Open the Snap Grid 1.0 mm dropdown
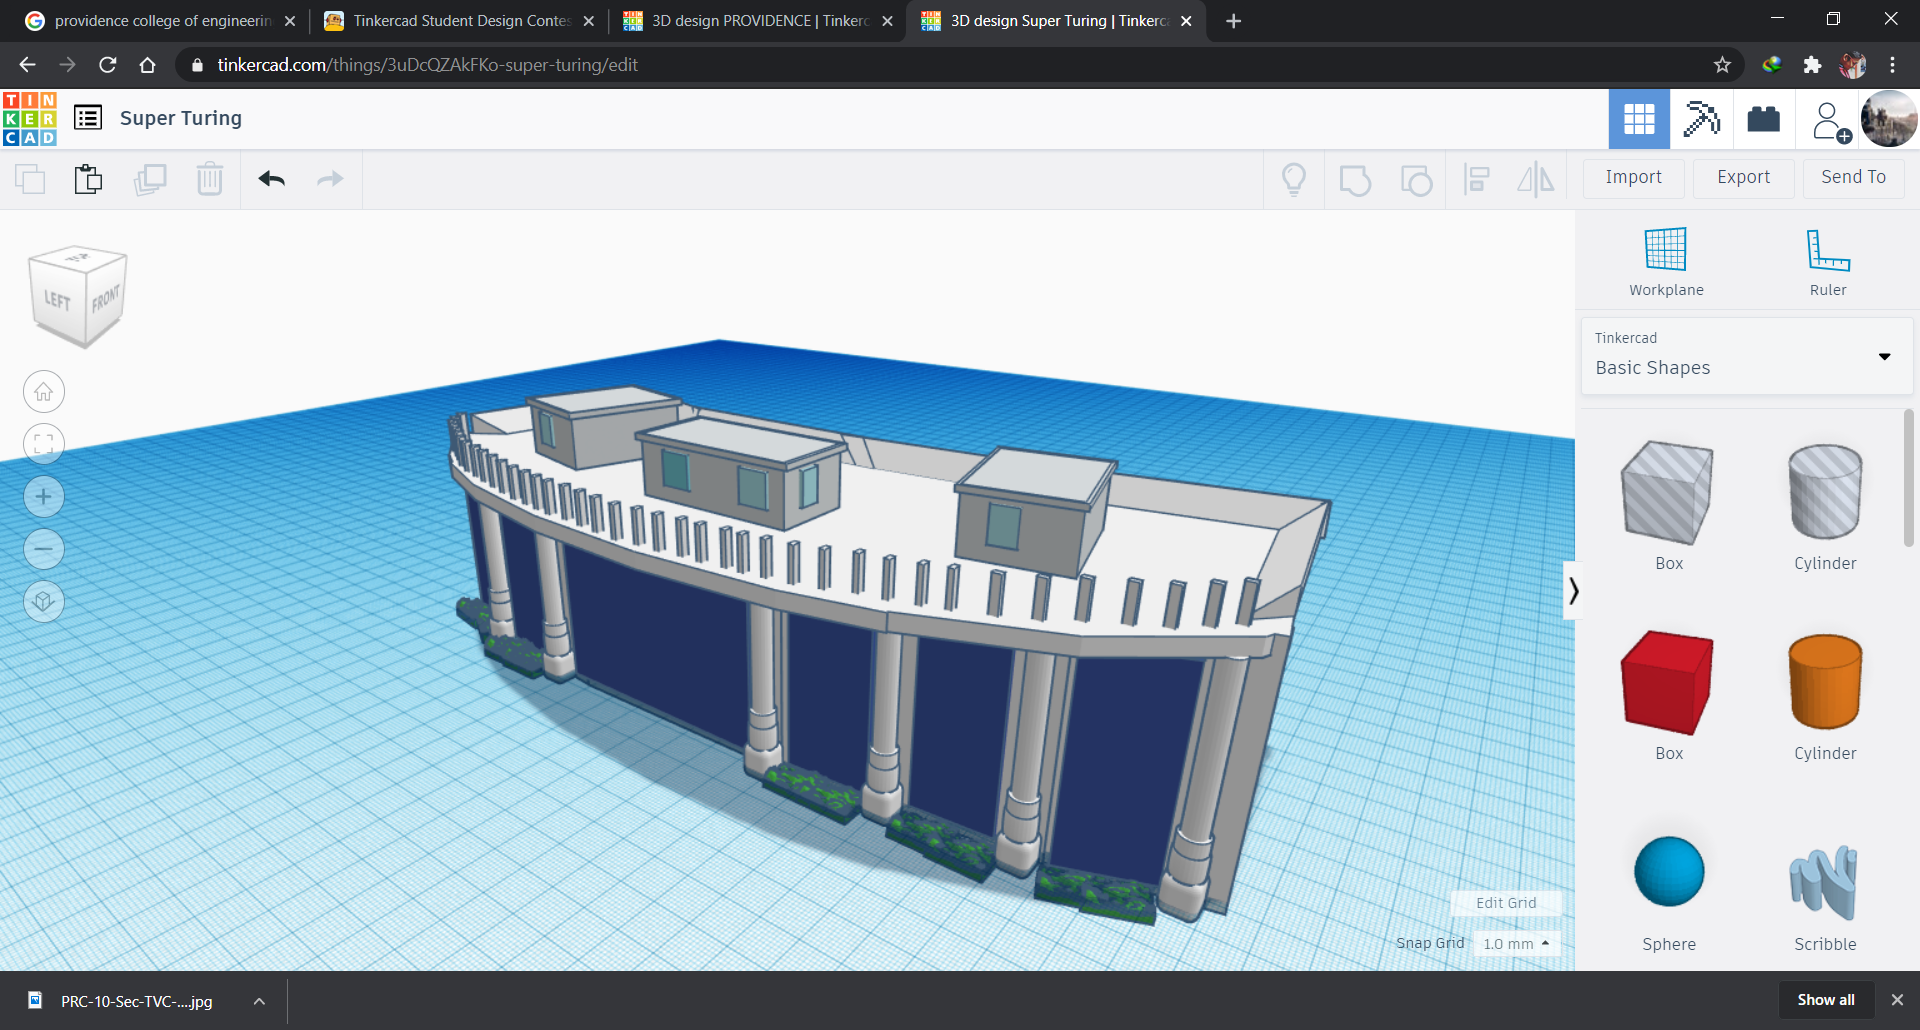 1516,944
